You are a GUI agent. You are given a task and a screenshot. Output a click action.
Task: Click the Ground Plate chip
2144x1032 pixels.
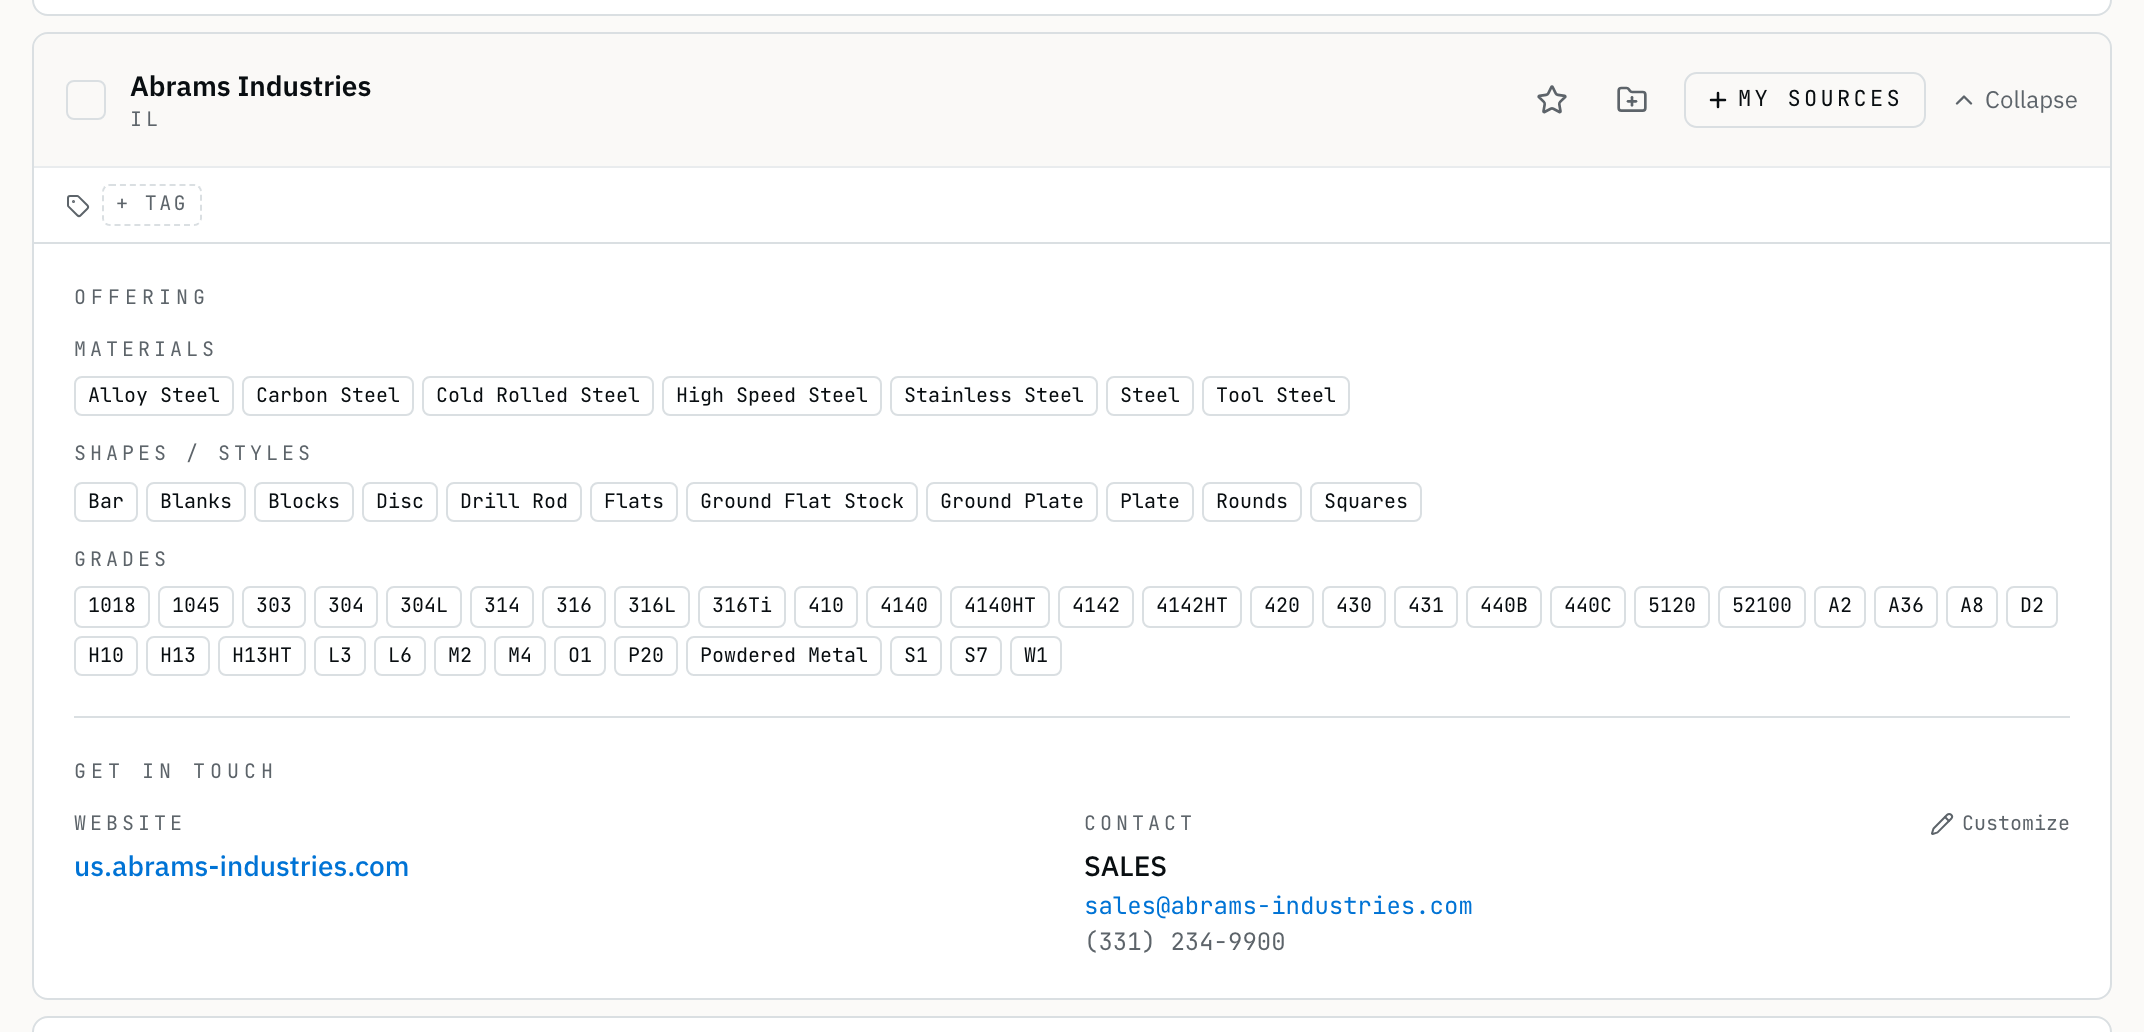tap(1012, 502)
